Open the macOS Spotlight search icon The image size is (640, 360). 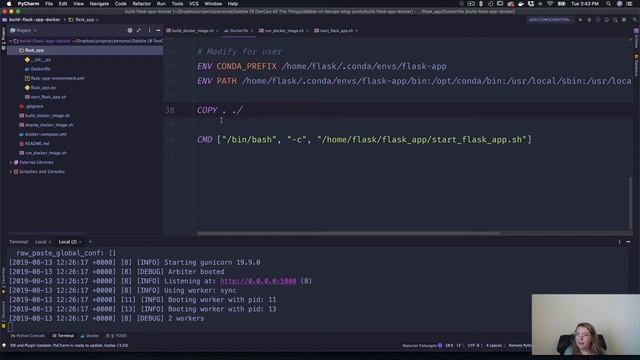[609, 4]
